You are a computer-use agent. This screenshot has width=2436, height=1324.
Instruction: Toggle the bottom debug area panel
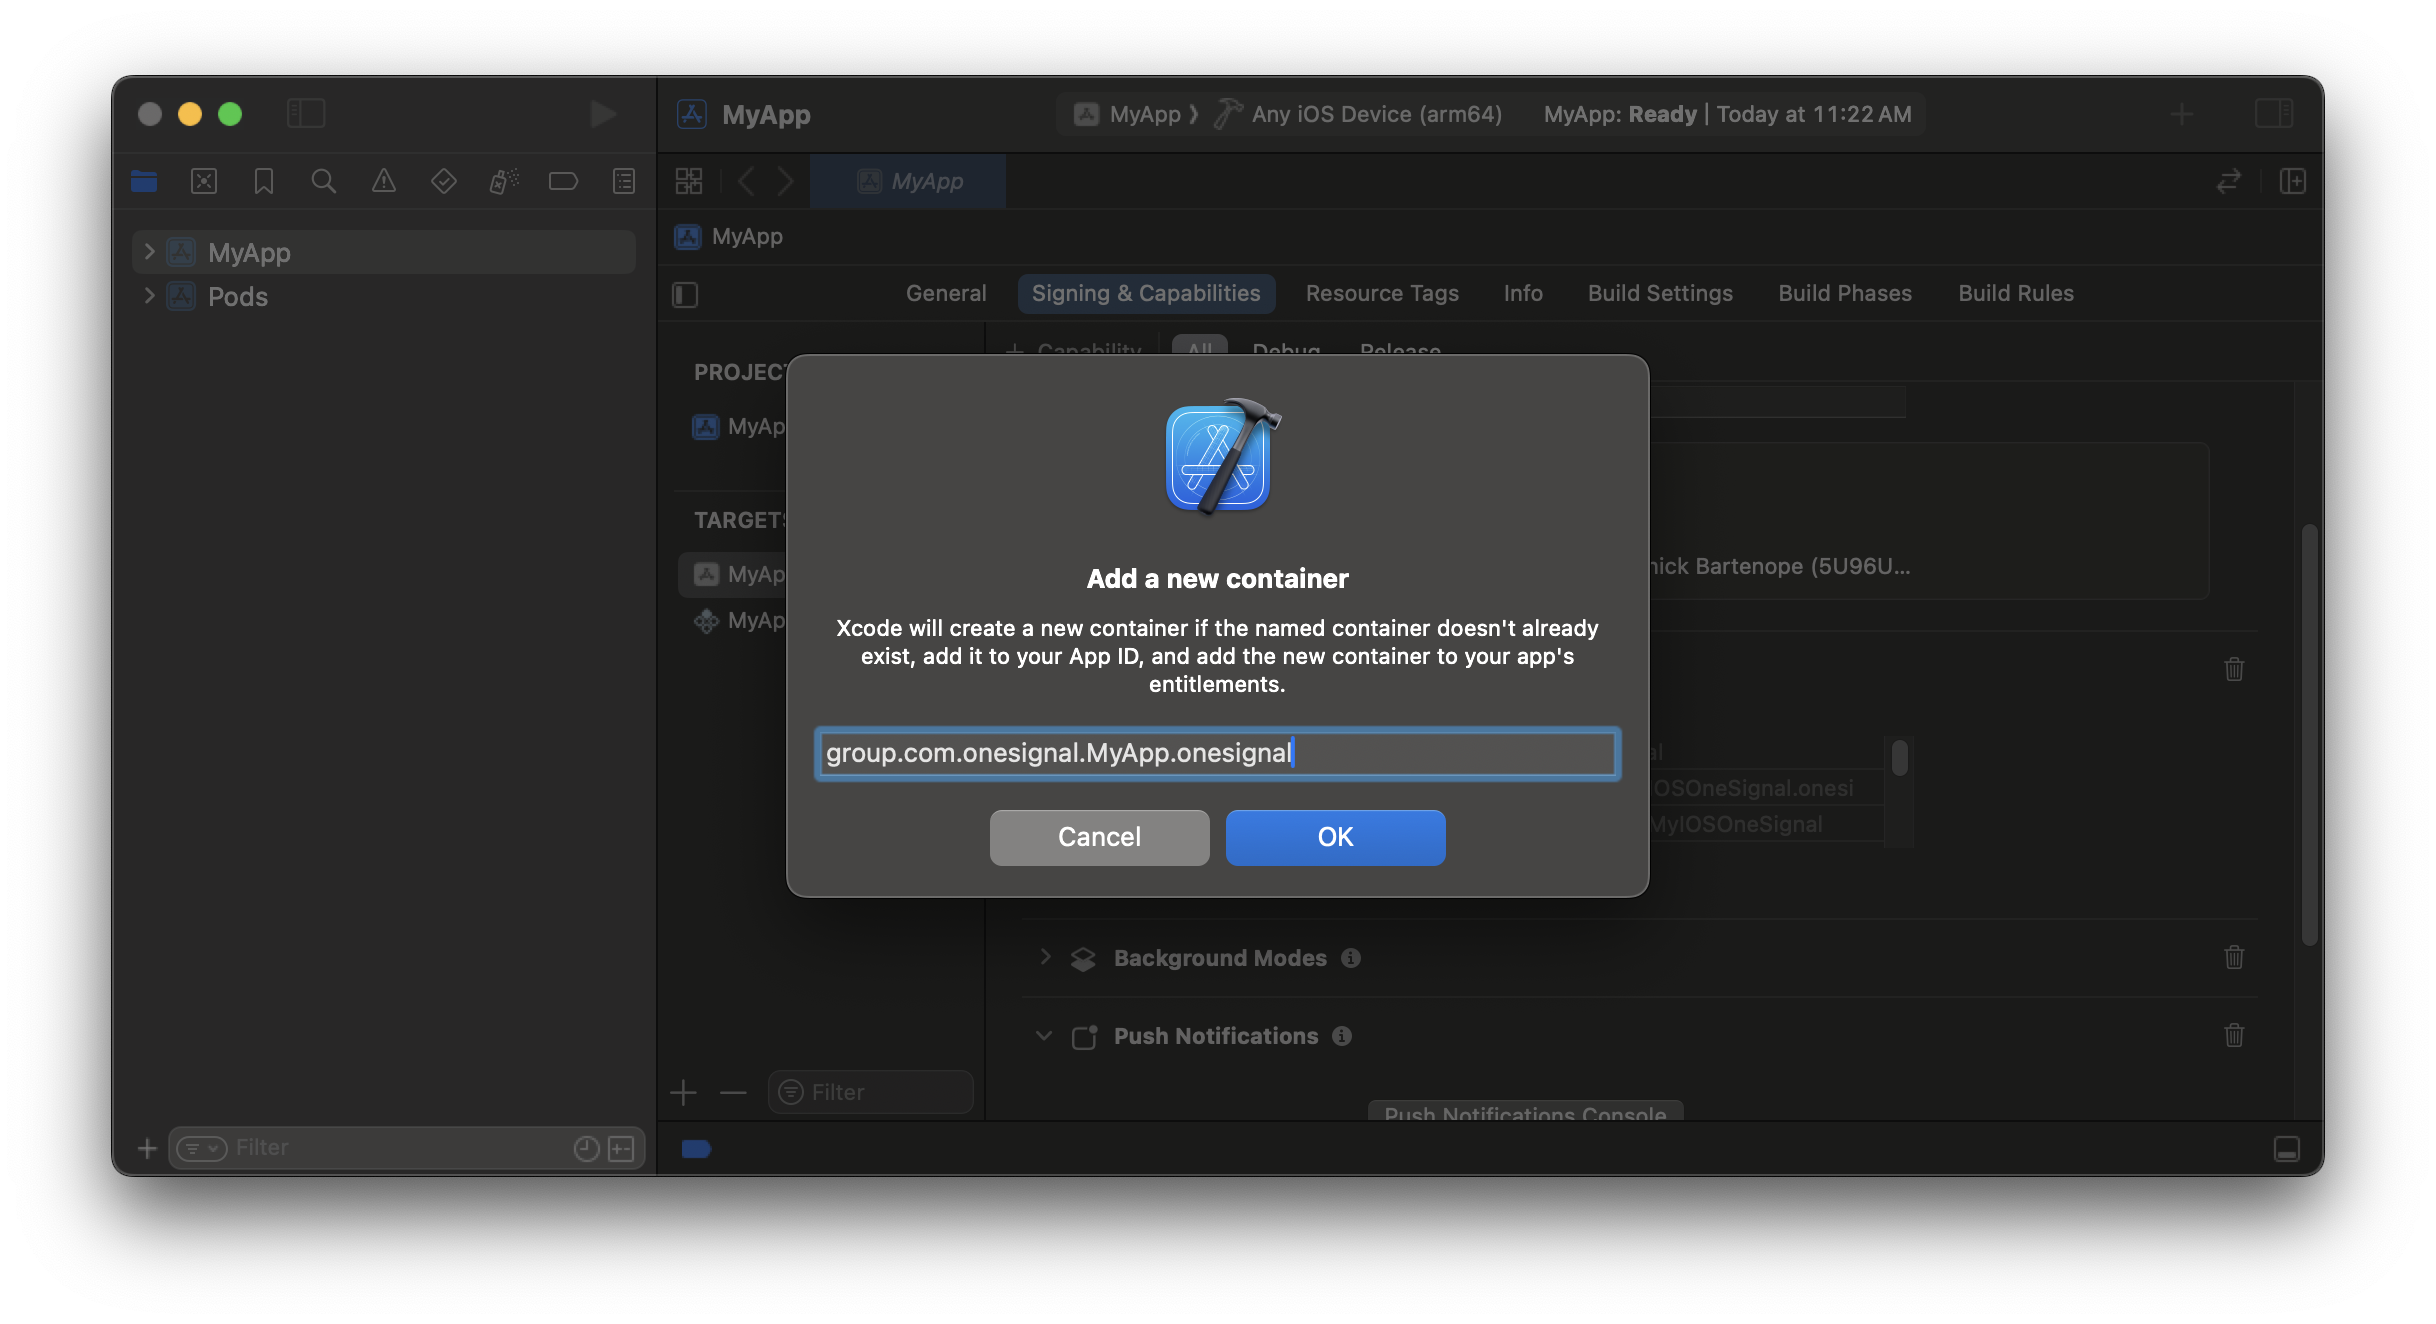tap(2287, 1149)
